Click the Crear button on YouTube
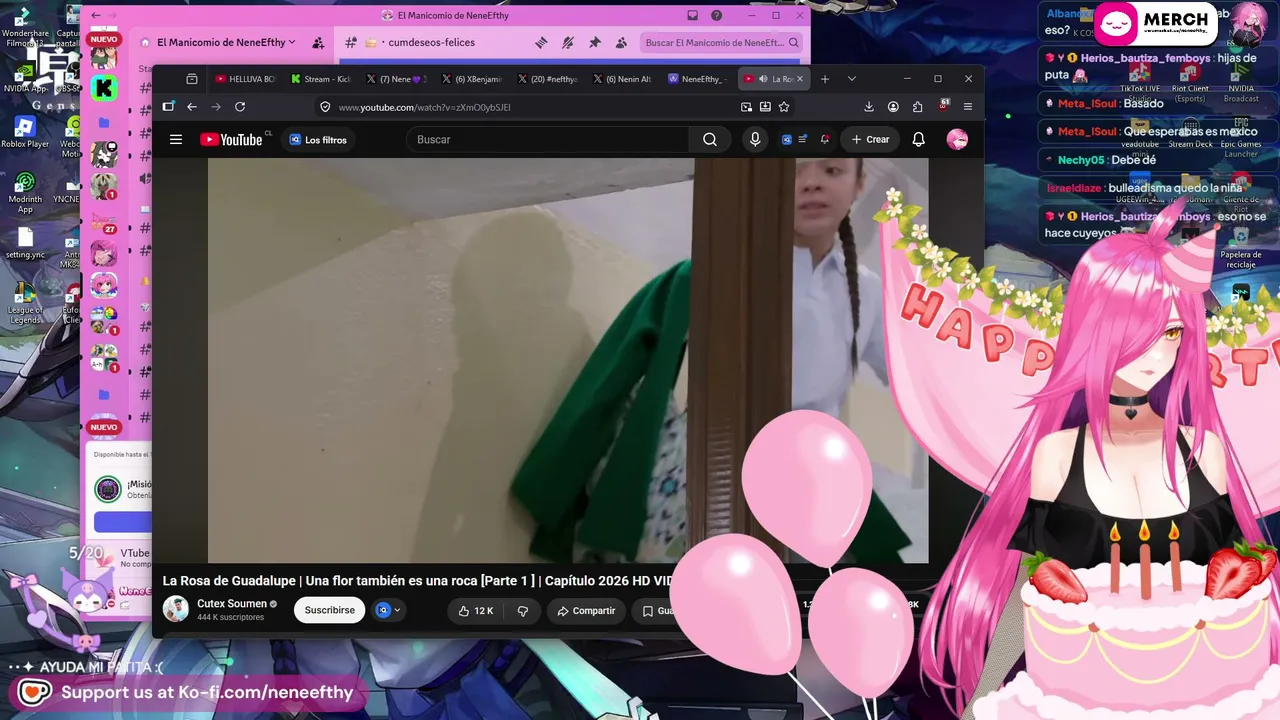The height and width of the screenshot is (720, 1280). (x=870, y=140)
